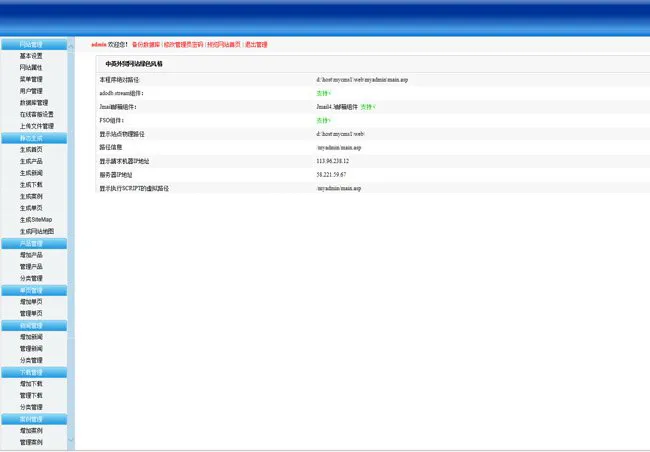Open 分类管理 under 新闻管理
This screenshot has height=452, width=650.
(31, 360)
